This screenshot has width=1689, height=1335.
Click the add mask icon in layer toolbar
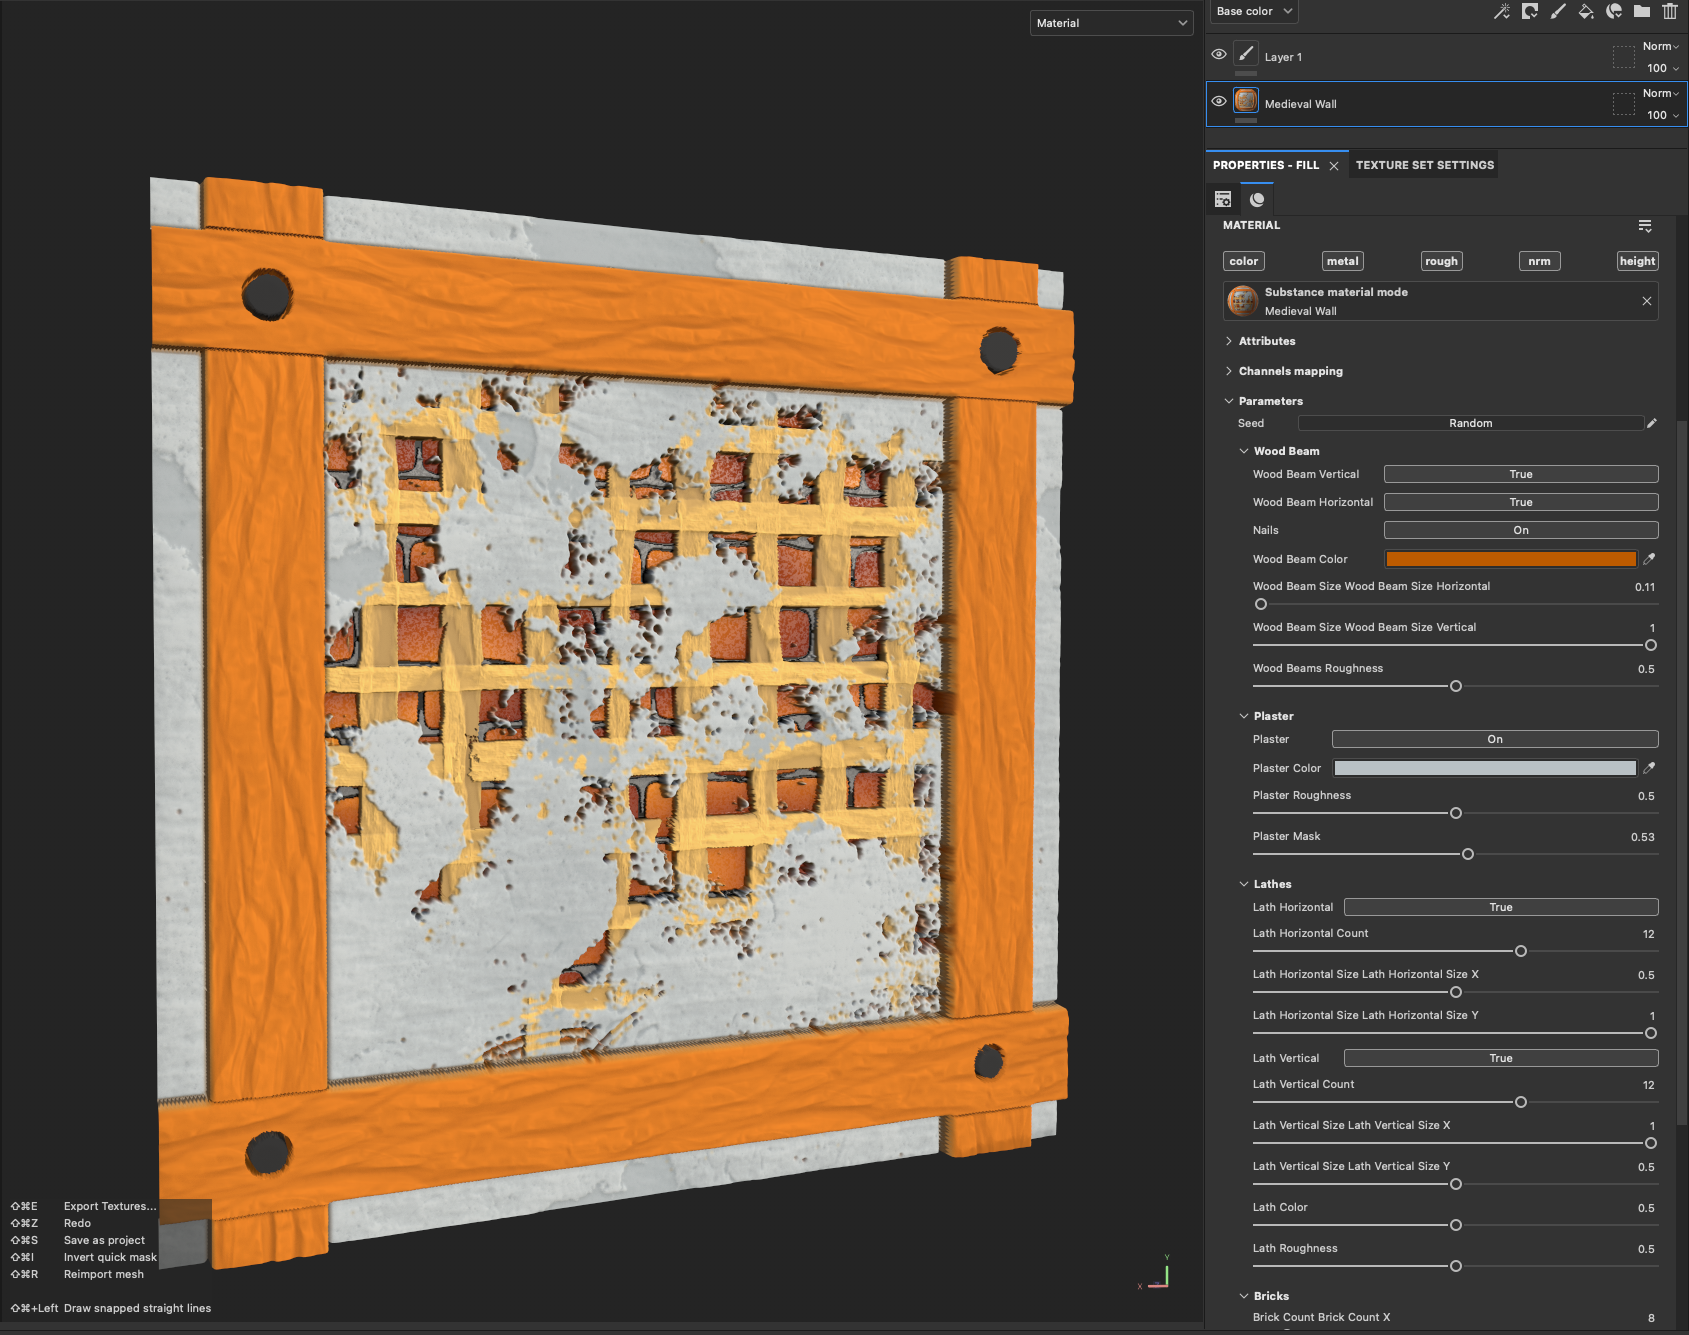coord(1529,12)
